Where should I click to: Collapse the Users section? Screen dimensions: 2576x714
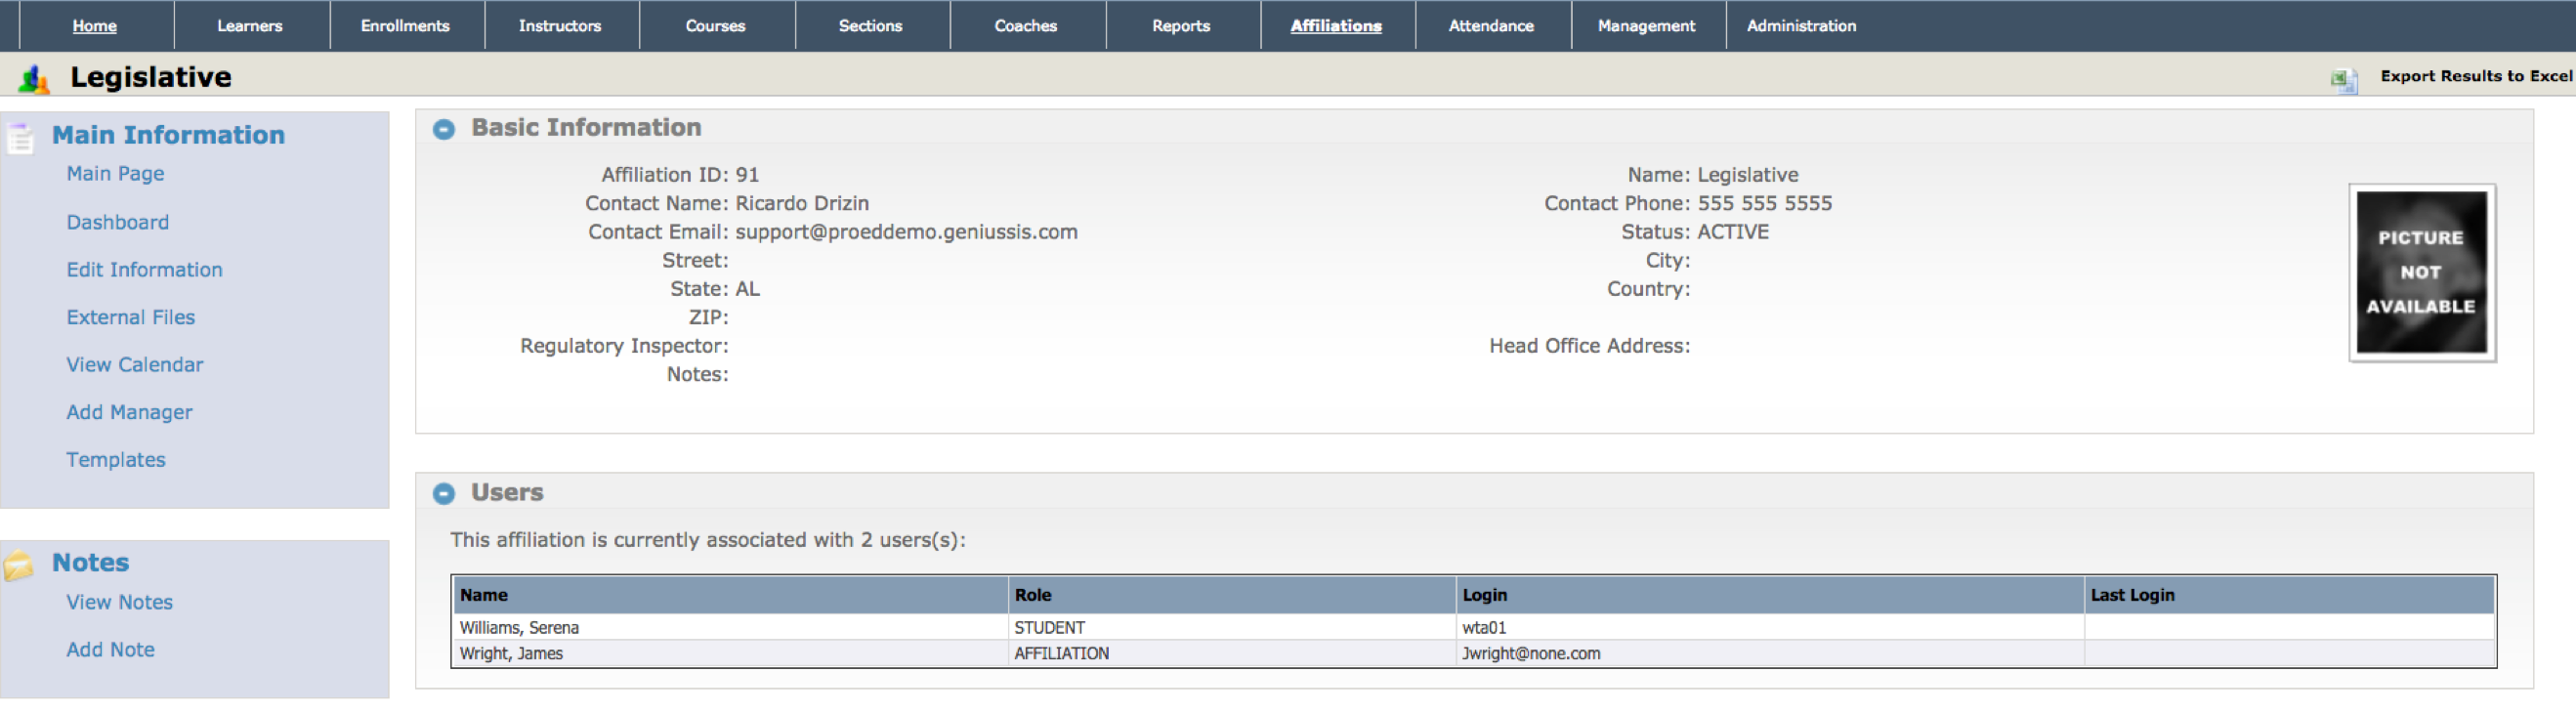click(444, 493)
